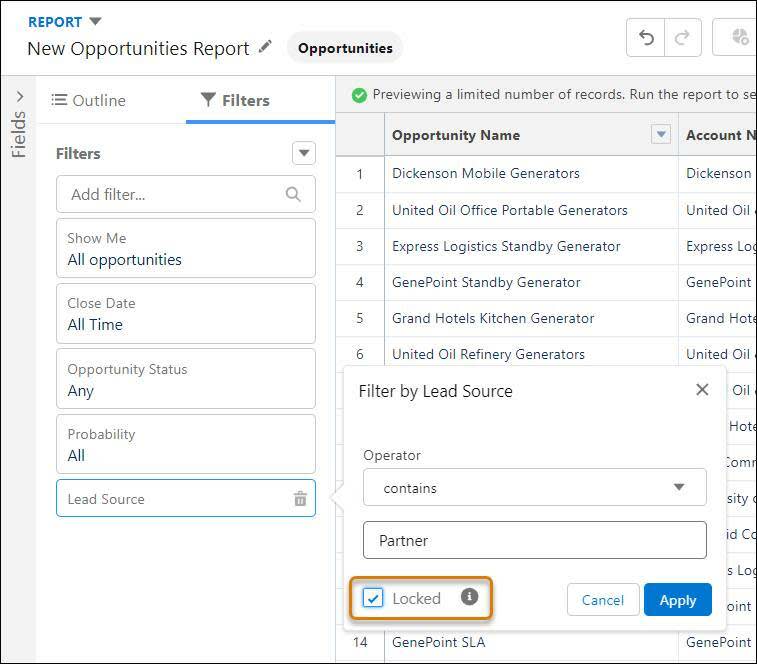Click the Cancel button
Viewport: 757px width, 664px height.
tap(603, 600)
